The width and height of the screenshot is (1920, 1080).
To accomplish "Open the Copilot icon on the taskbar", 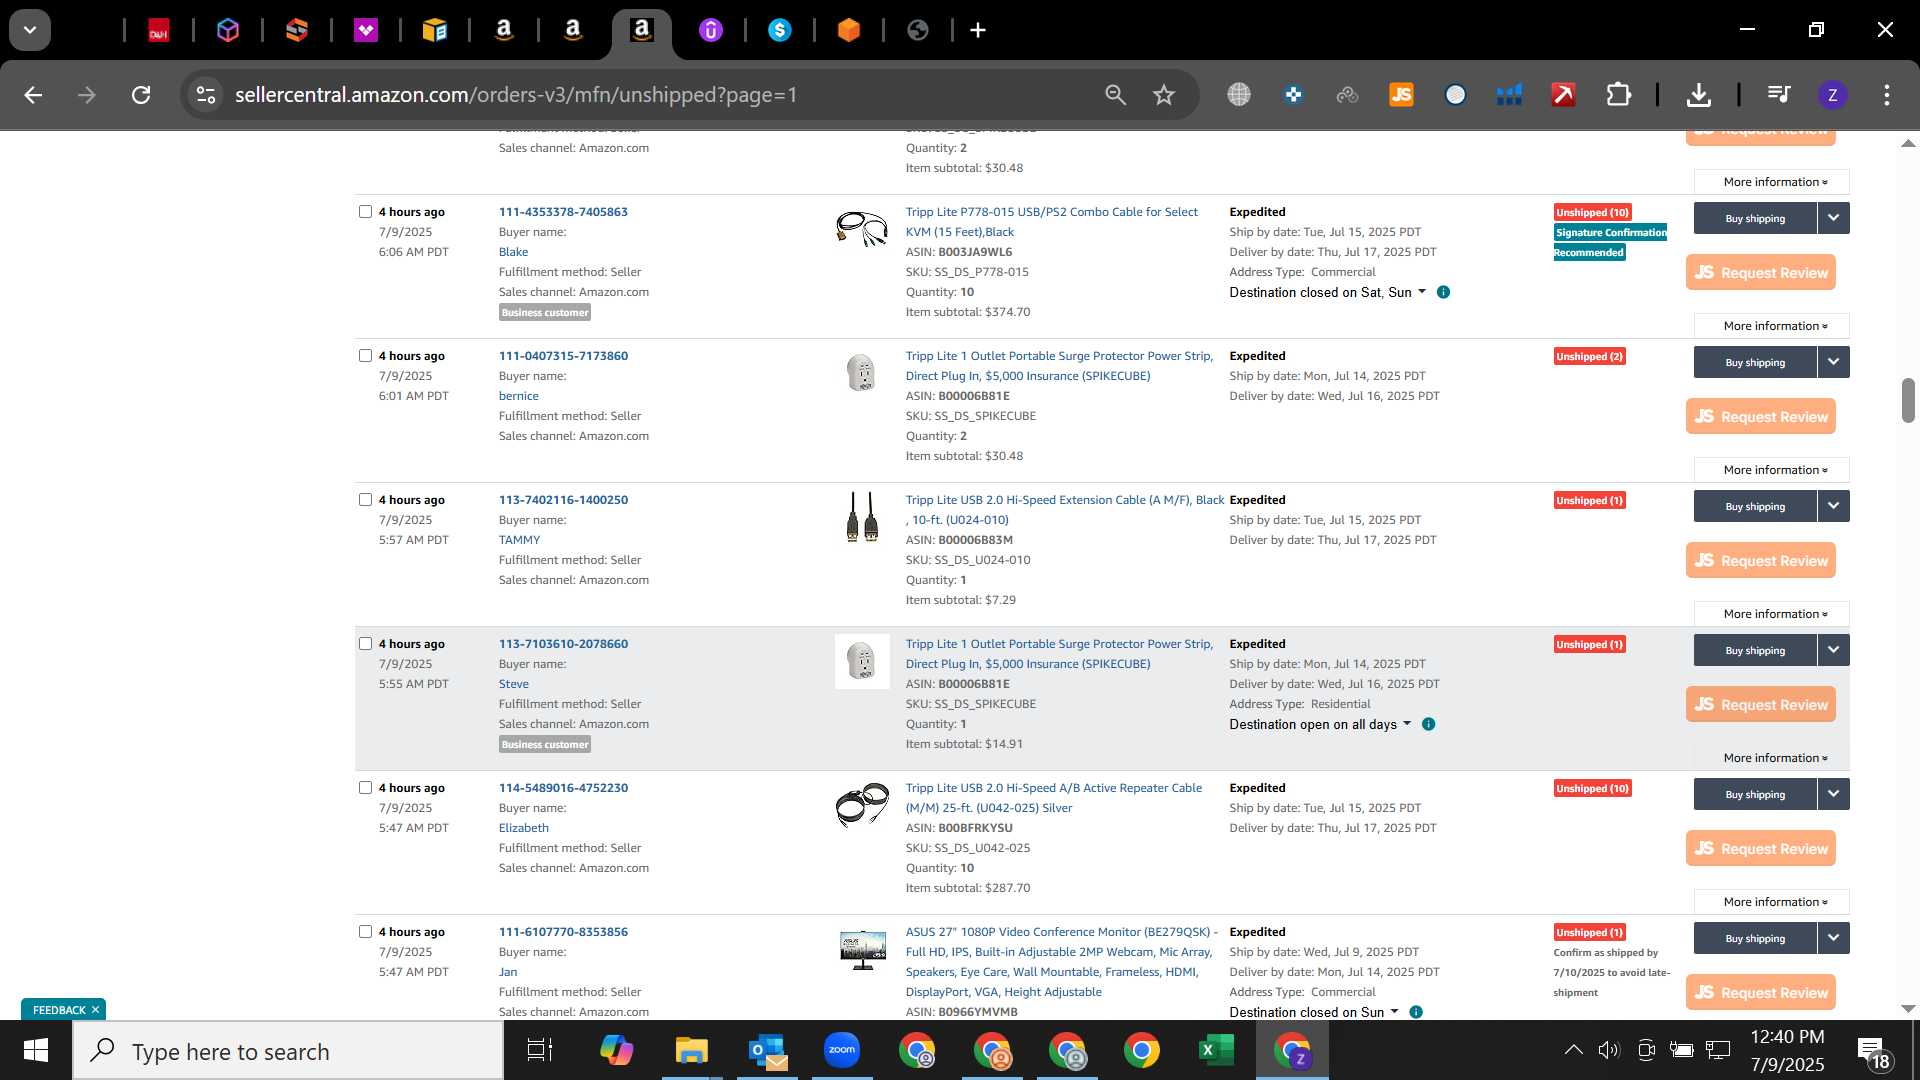I will [x=616, y=1051].
